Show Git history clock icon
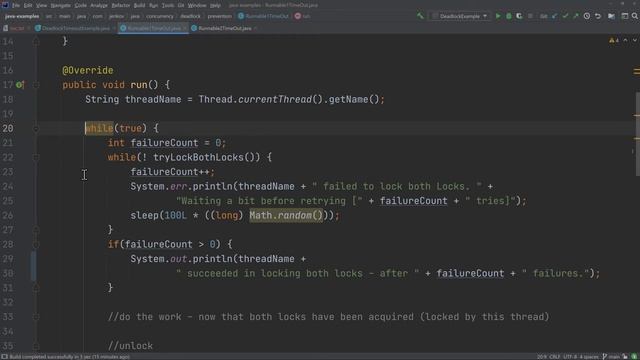The image size is (640, 360). click(587, 16)
